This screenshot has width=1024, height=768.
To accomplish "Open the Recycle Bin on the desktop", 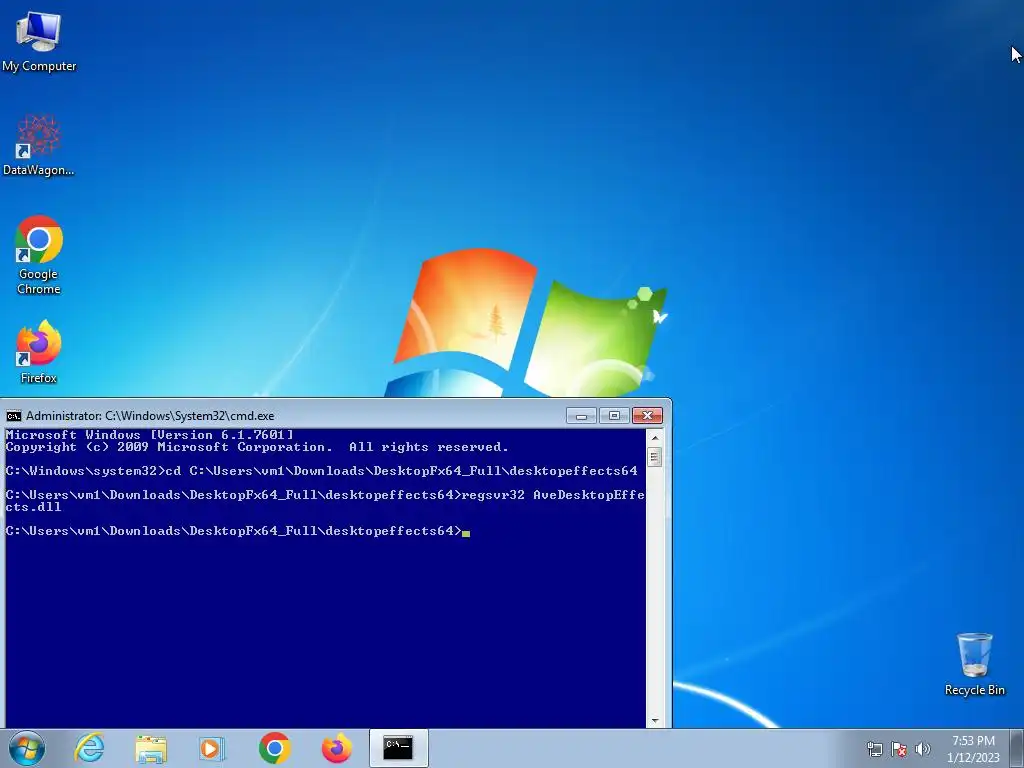I will pos(974,664).
